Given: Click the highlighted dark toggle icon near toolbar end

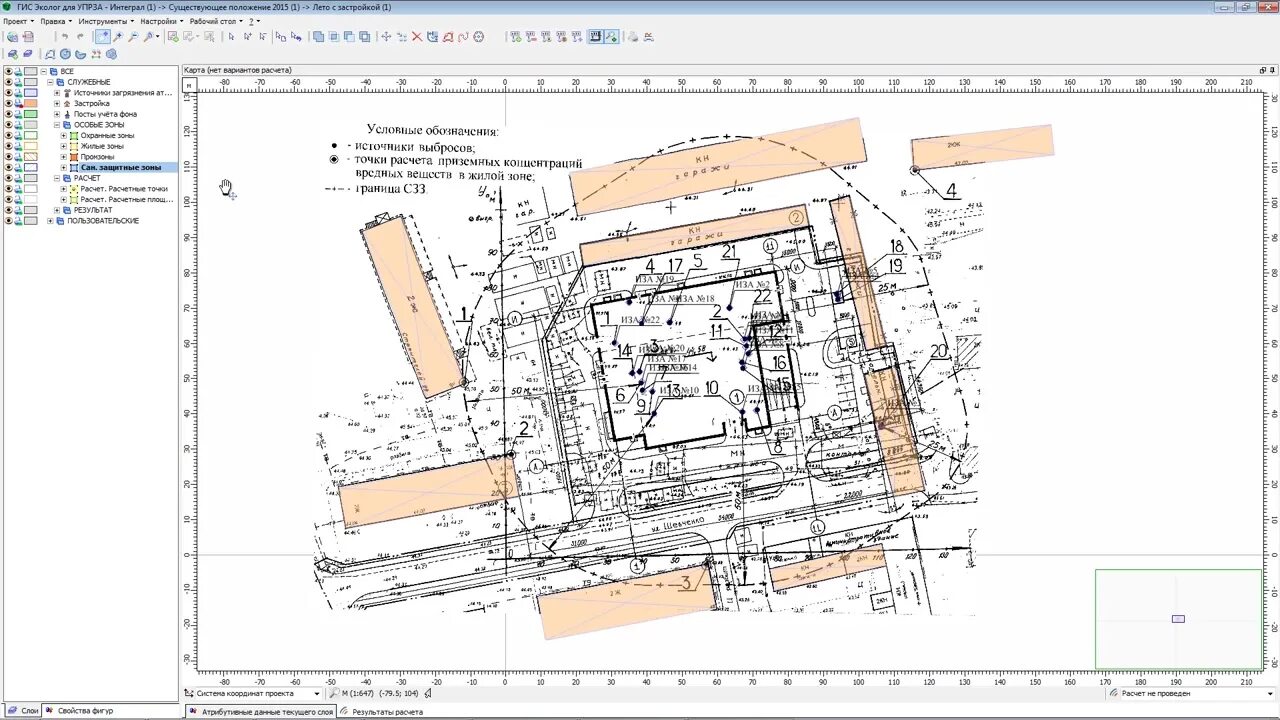Looking at the screenshot, I should 596,36.
